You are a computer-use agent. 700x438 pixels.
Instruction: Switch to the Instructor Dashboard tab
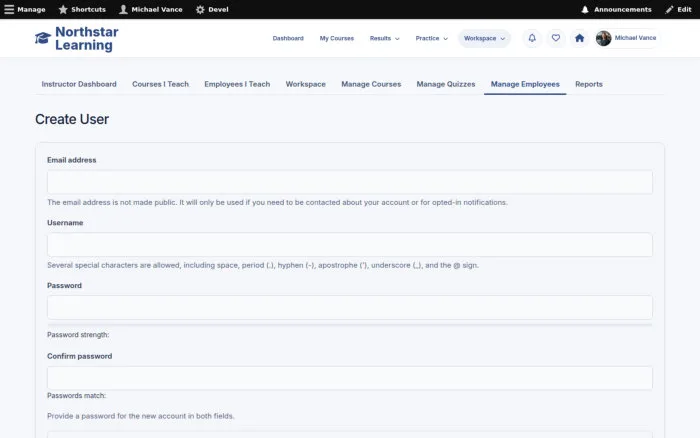point(79,84)
